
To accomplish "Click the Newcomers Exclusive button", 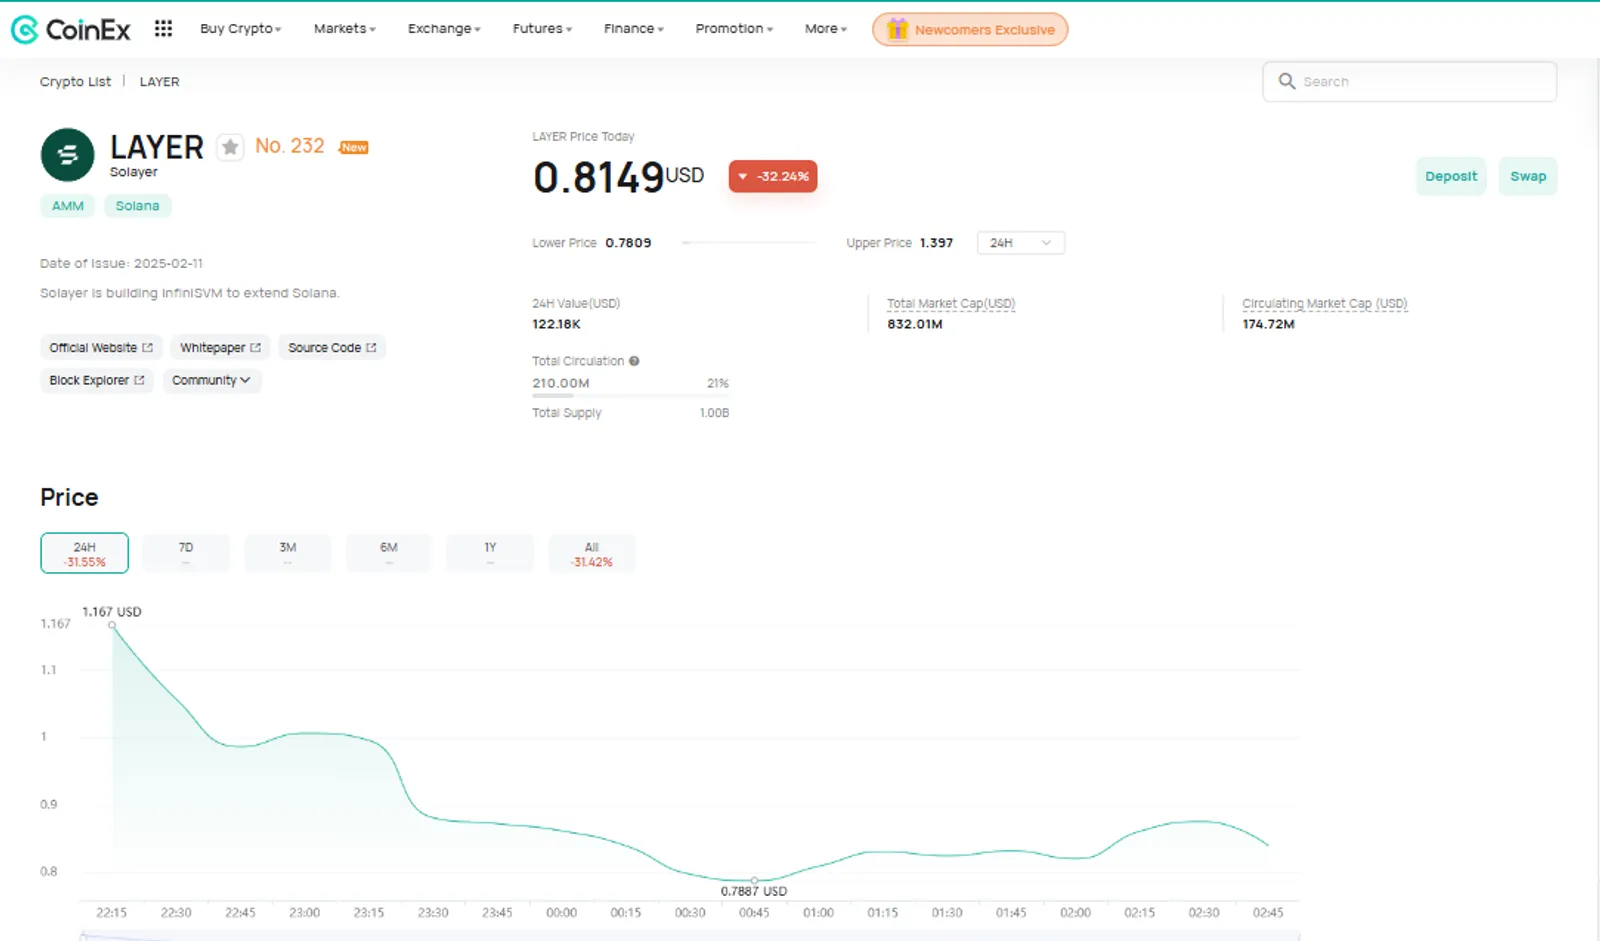I will 970,29.
